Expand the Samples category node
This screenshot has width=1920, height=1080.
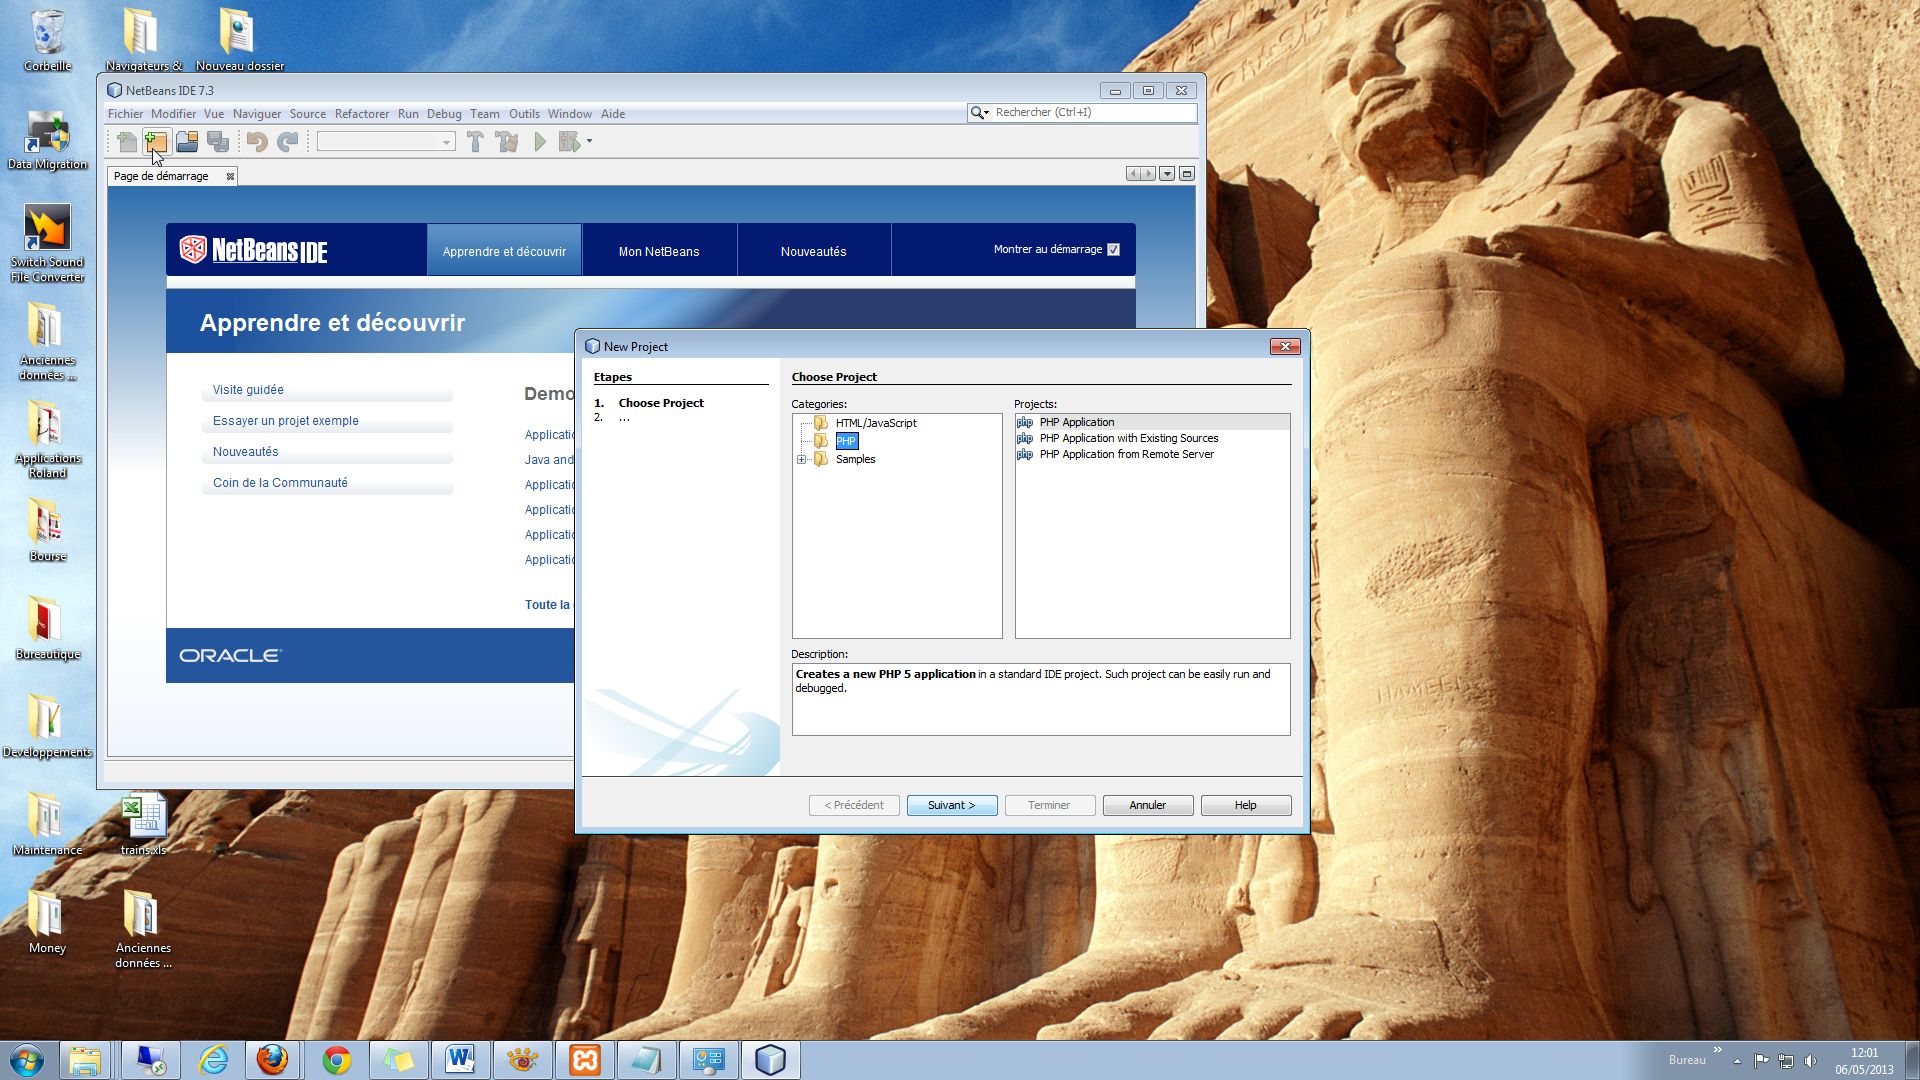(x=801, y=460)
